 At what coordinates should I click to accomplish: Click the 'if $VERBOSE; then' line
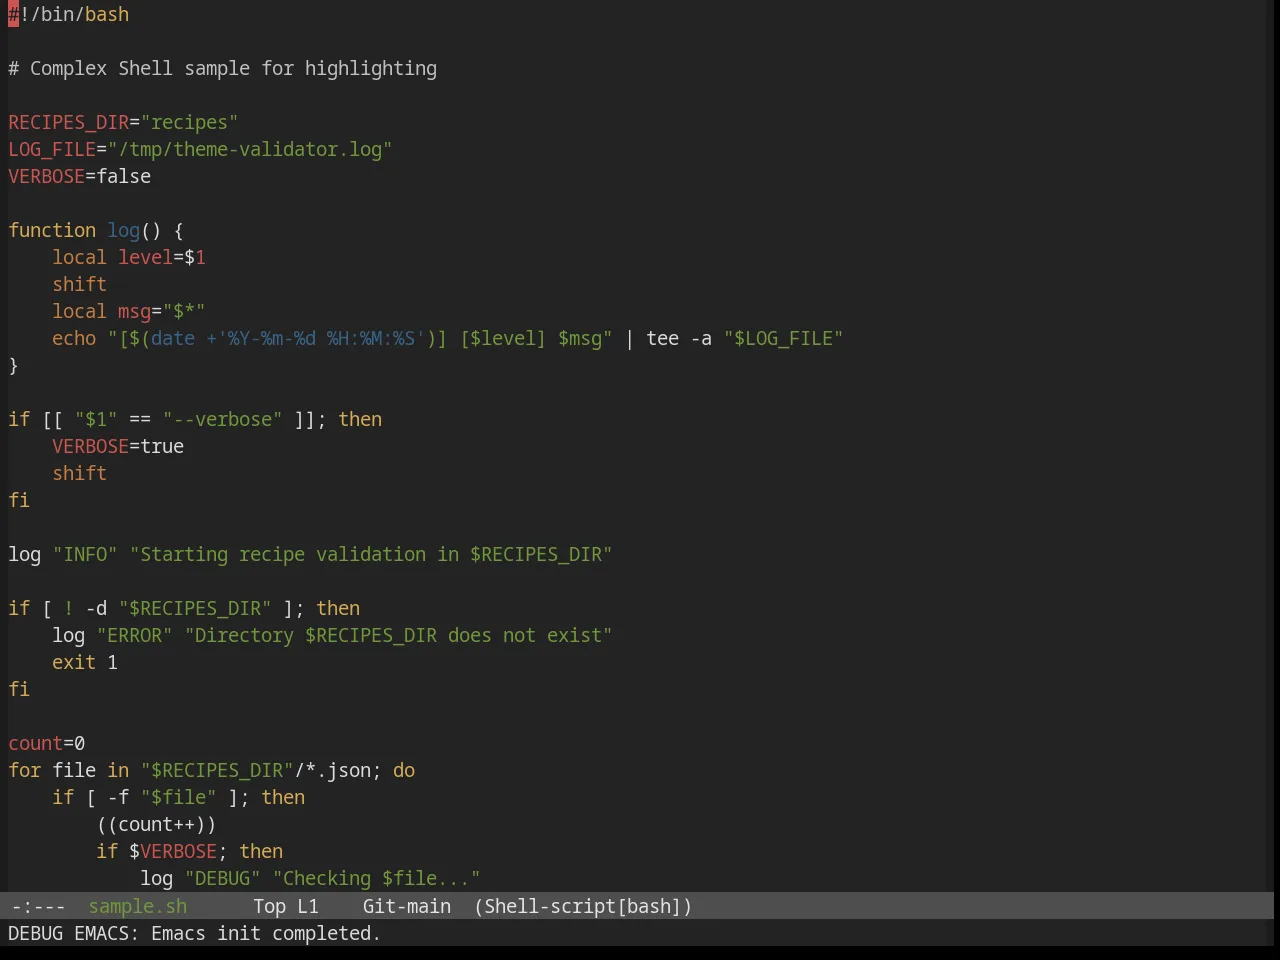[189, 851]
